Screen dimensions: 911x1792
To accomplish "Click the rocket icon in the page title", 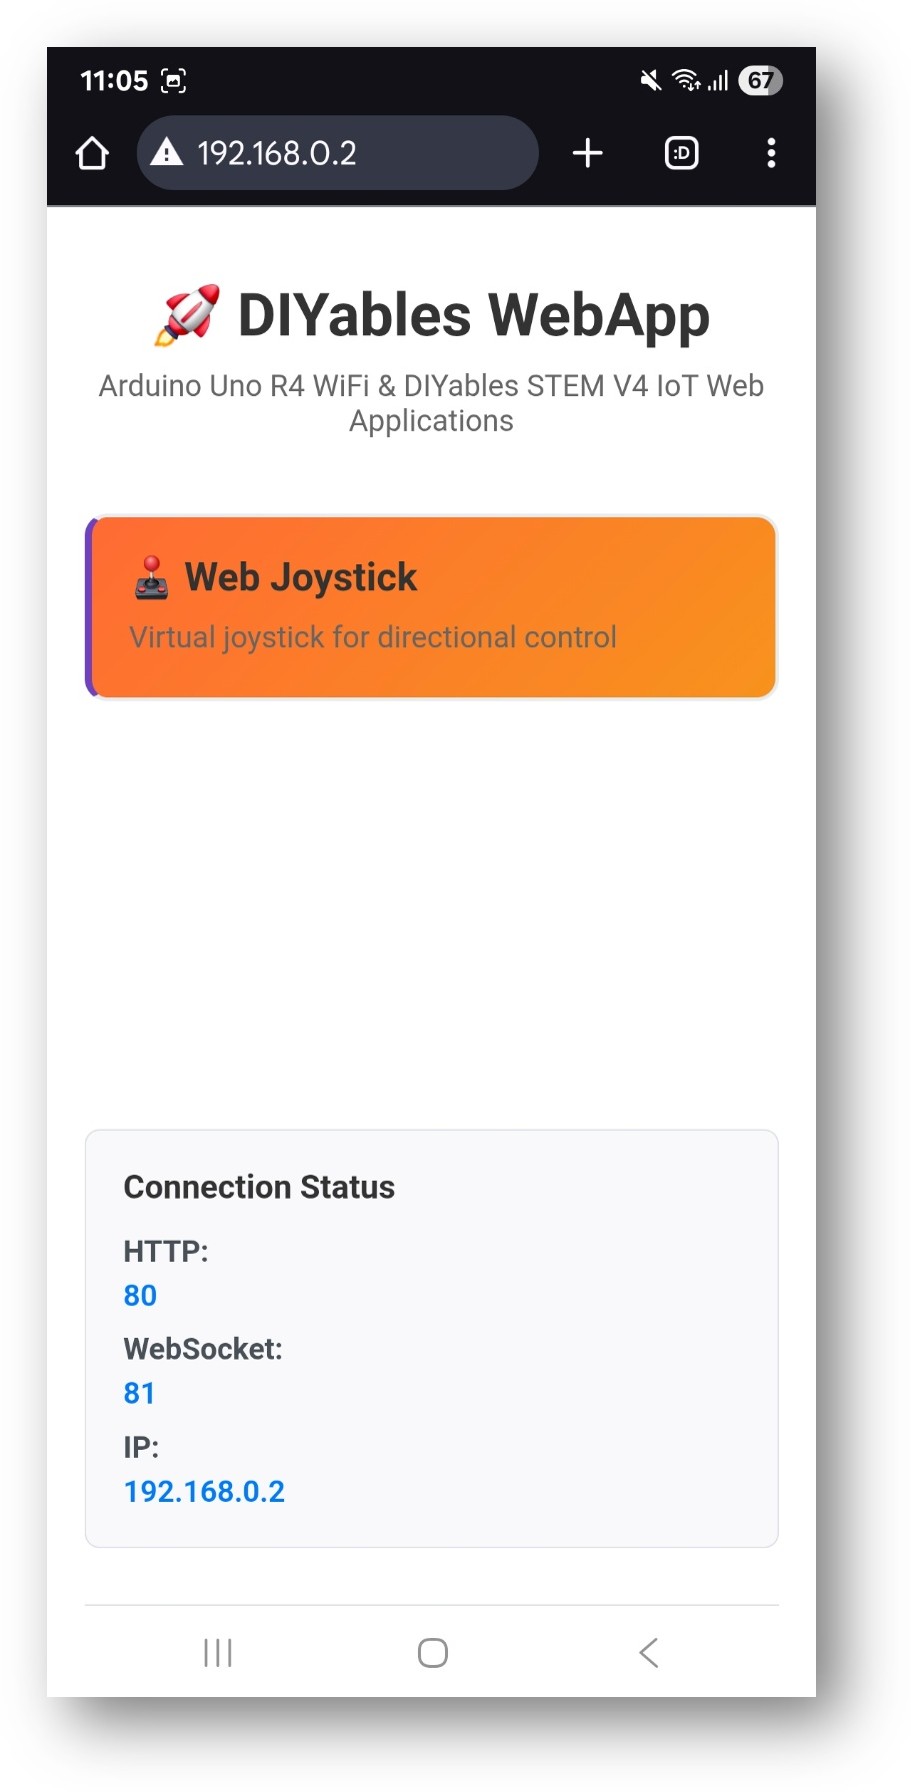I will pos(190,313).
